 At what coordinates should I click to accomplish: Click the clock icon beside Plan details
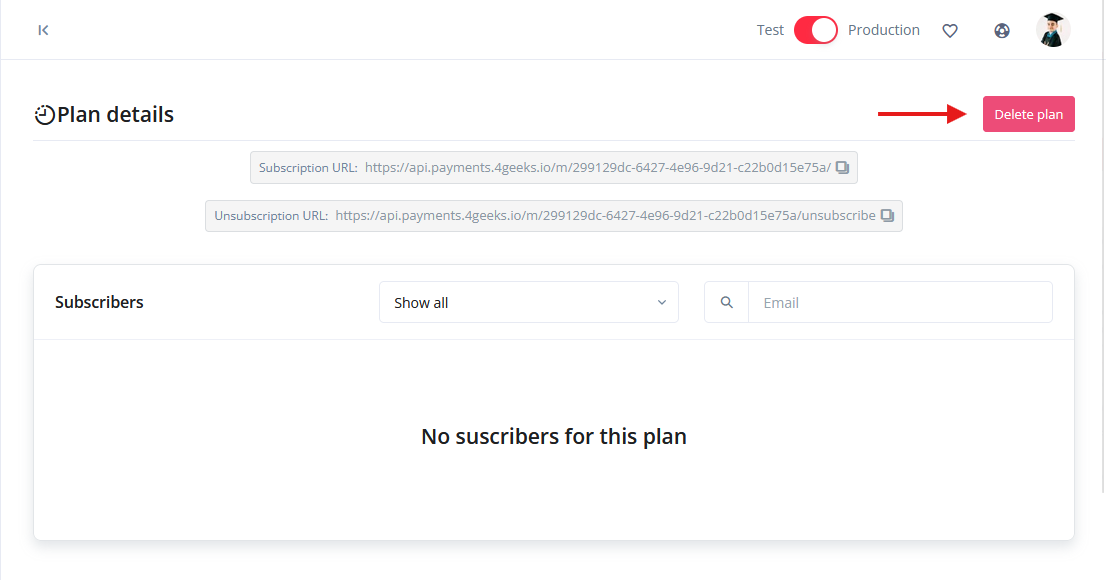(x=44, y=115)
